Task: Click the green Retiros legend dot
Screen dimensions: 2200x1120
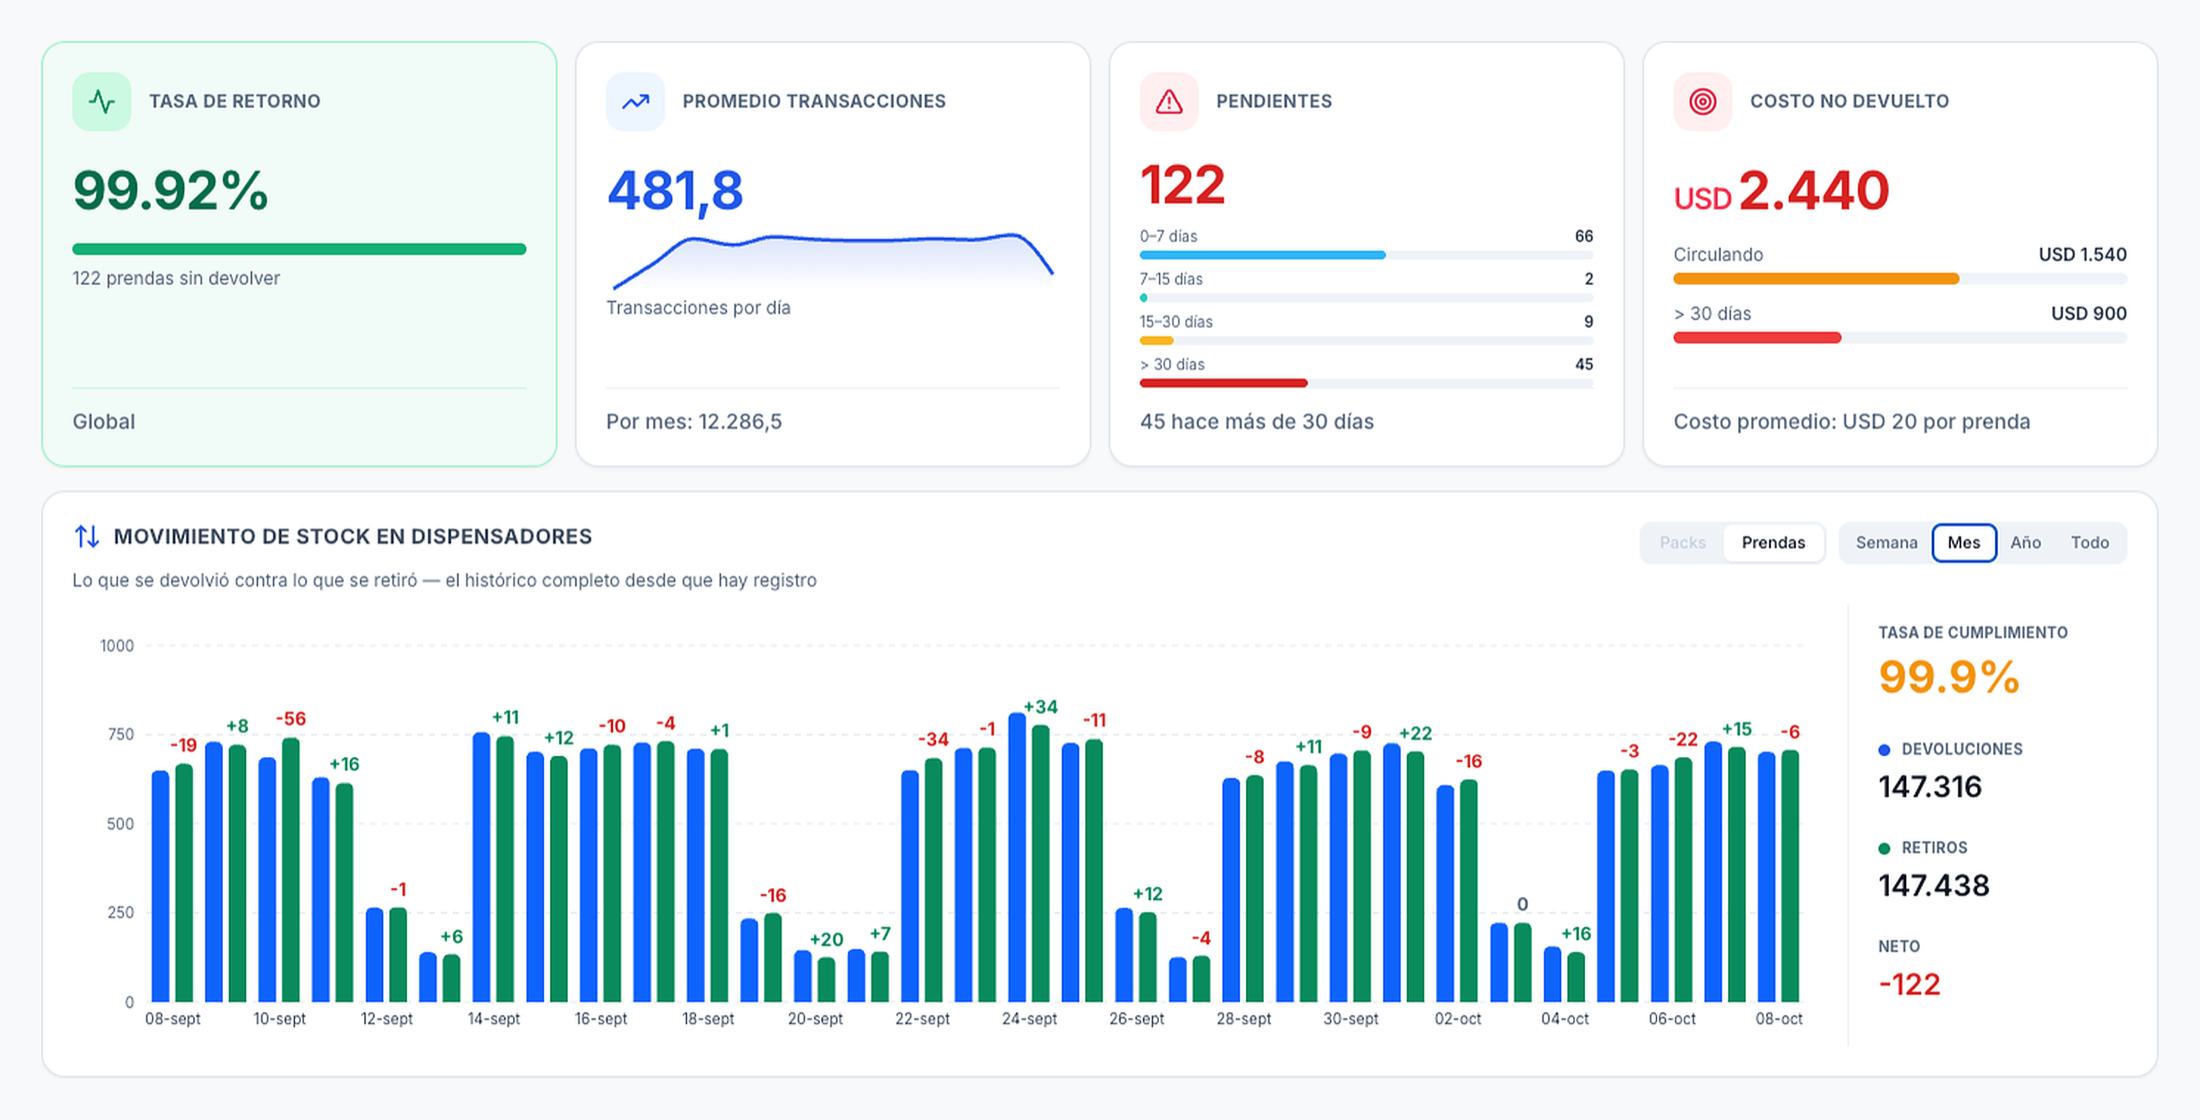Action: (1884, 848)
